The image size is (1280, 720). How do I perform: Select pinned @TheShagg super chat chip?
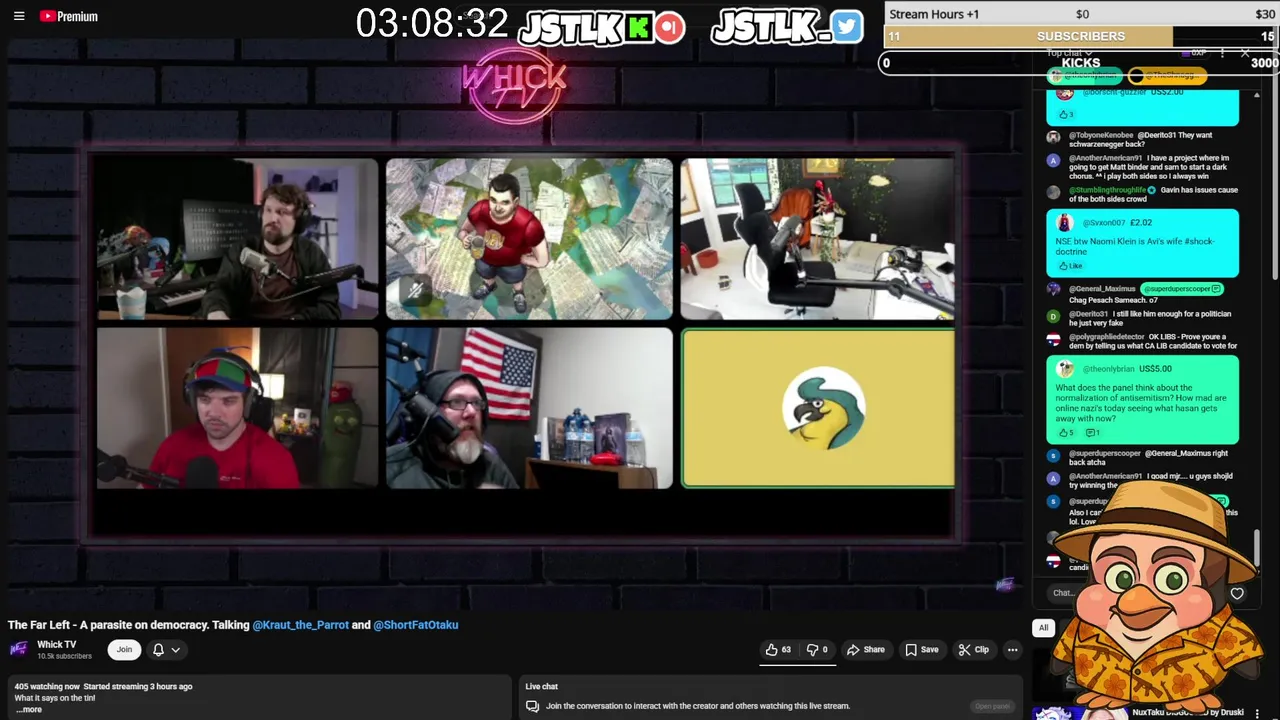1166,76
